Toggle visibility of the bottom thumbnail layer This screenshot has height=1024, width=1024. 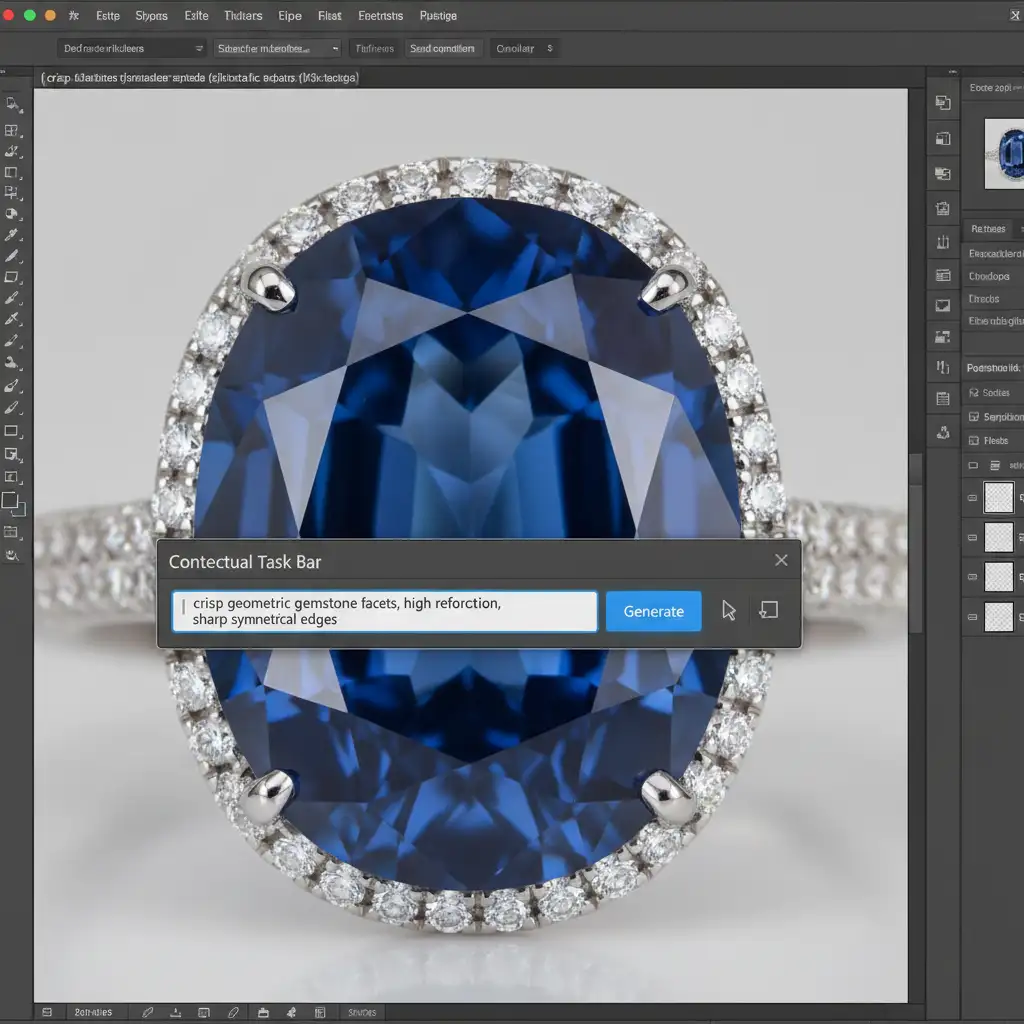point(971,617)
